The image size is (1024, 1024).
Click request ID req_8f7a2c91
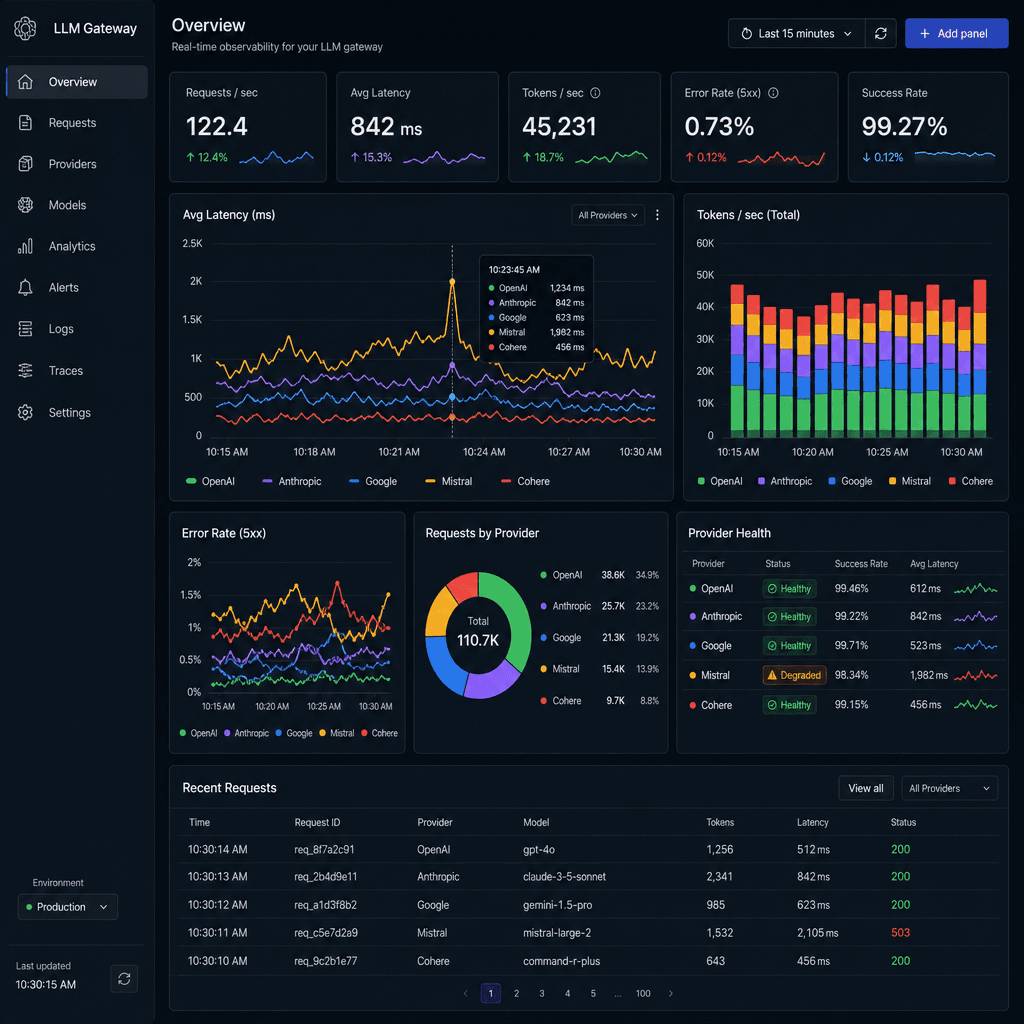[x=324, y=850]
